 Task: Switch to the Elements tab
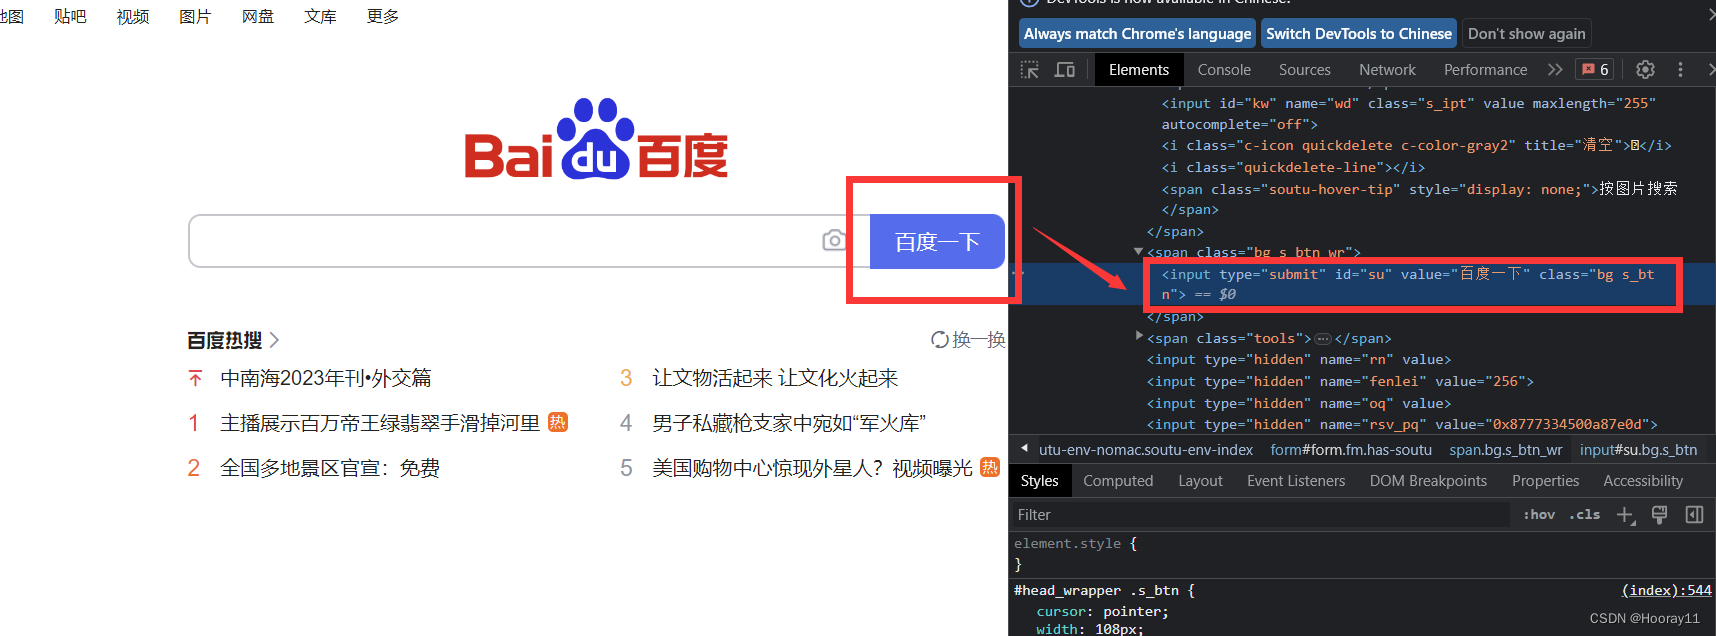1139,69
